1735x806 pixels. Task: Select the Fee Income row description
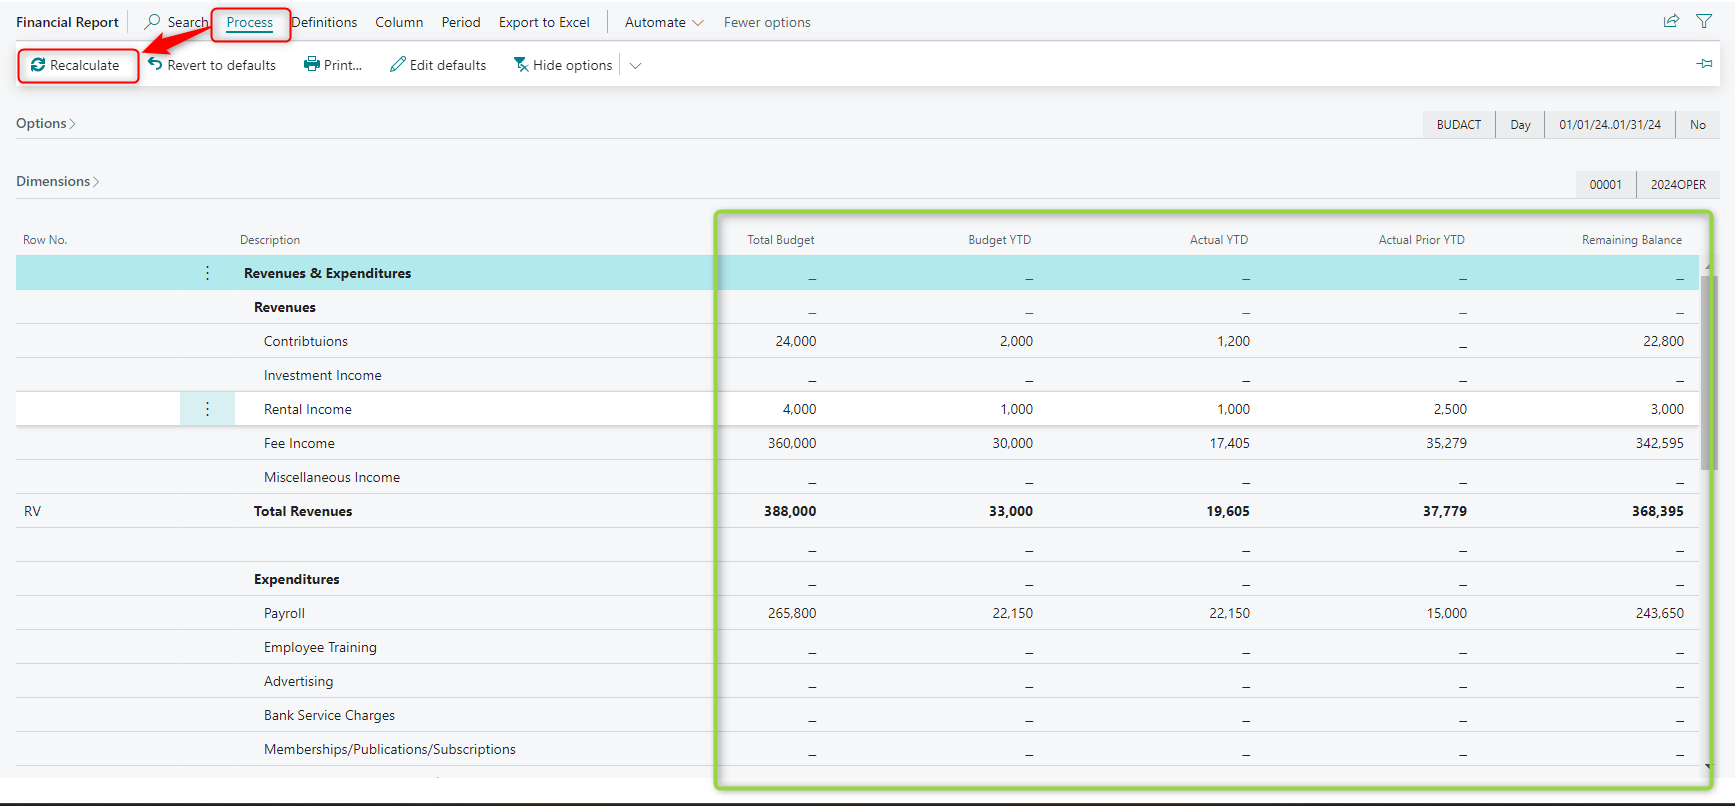click(x=299, y=443)
